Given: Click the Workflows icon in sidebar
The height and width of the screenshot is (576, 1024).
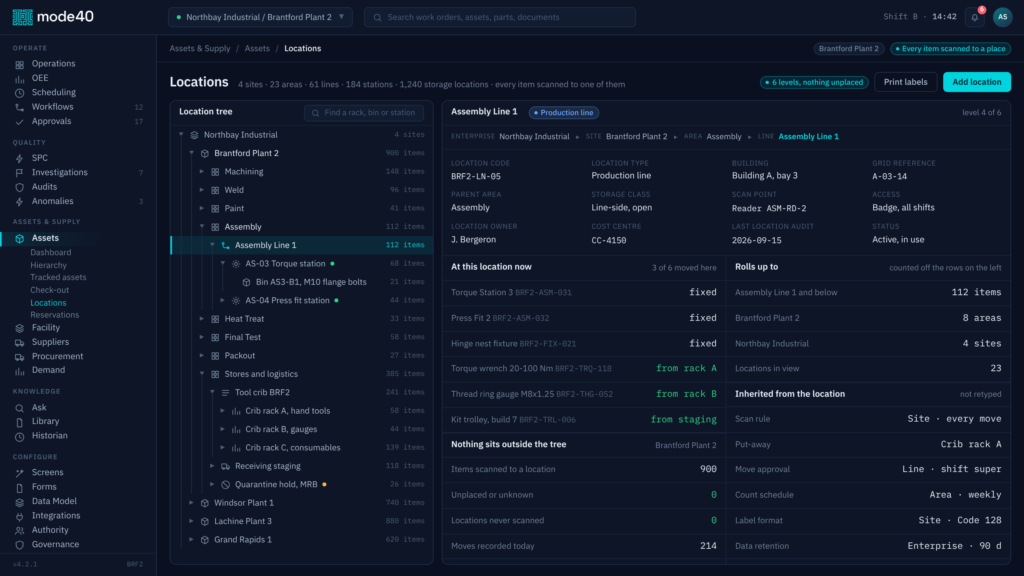Looking at the screenshot, I should [x=20, y=107].
